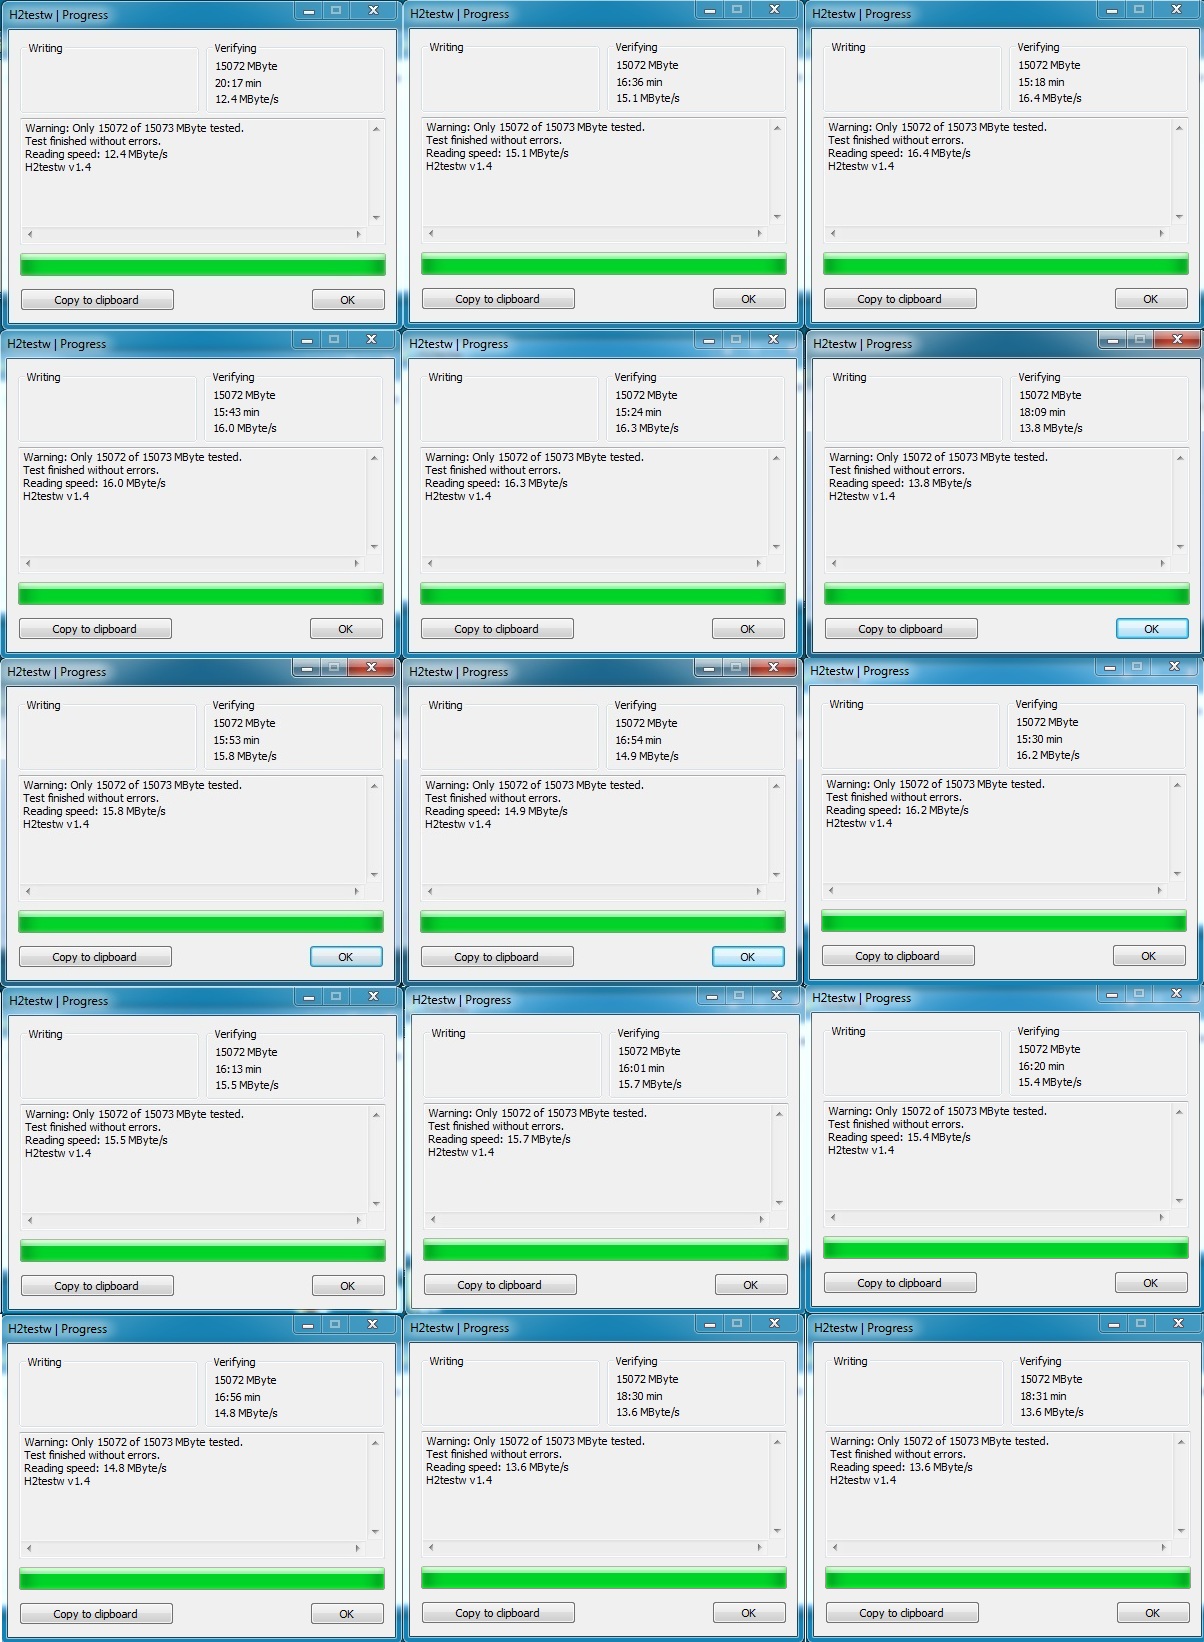
Task: Copy to clipboard in the 15.5 MByte/s window
Action: point(97,1286)
